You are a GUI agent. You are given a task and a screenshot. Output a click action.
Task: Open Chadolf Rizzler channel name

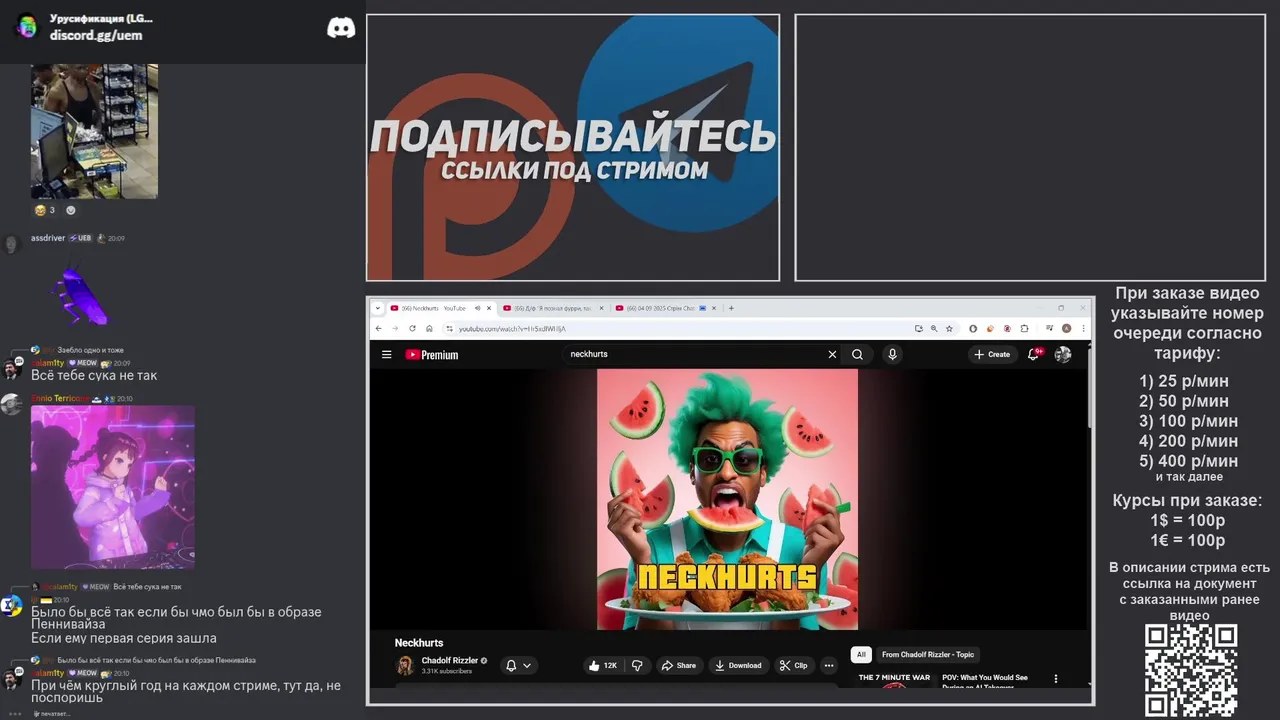pyautogui.click(x=450, y=660)
